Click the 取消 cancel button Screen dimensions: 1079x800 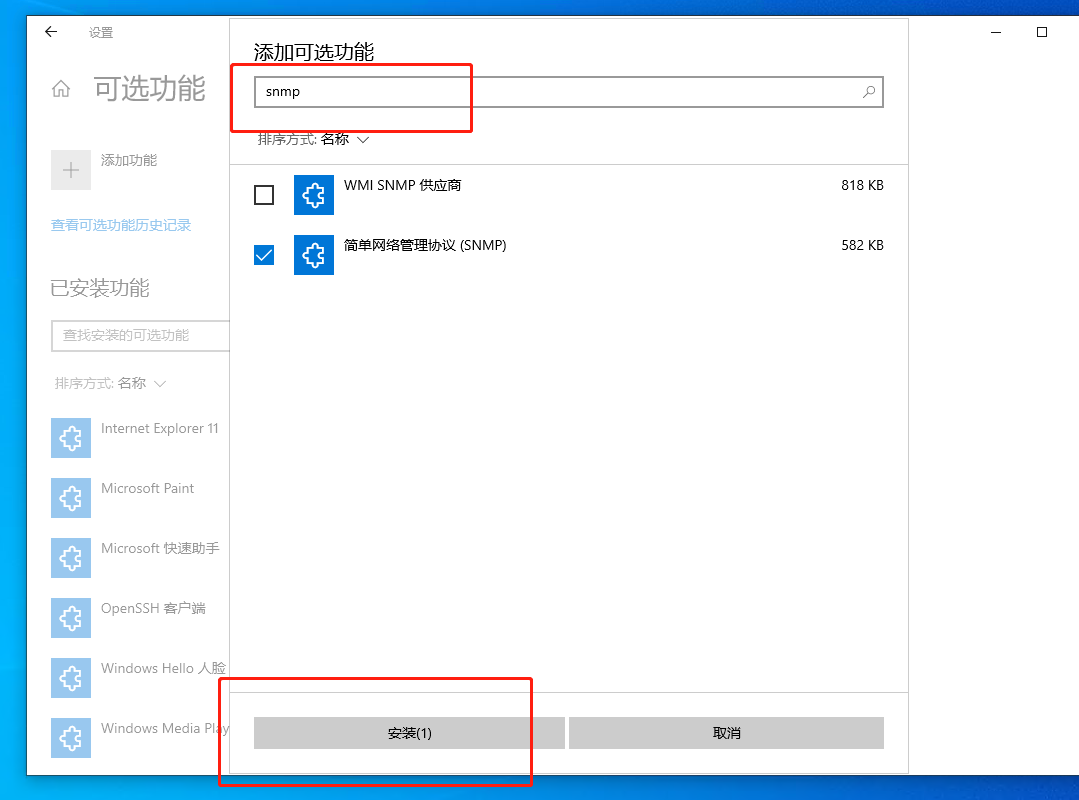[726, 733]
